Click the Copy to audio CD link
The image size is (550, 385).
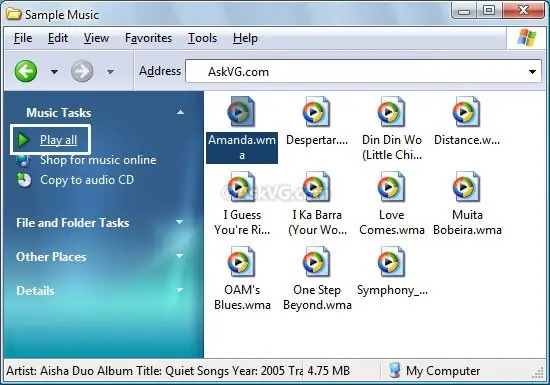point(87,180)
